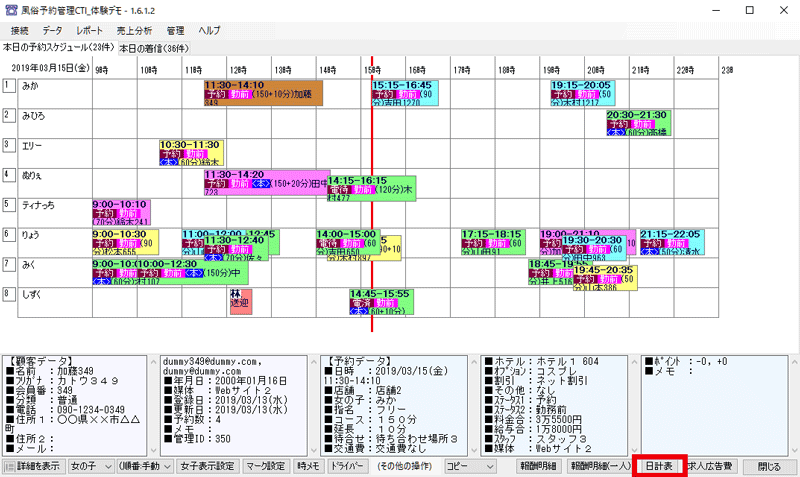Select みひろ's green 20:30–21:30 reservation block
This screenshot has width=800, height=477.
[637, 123]
